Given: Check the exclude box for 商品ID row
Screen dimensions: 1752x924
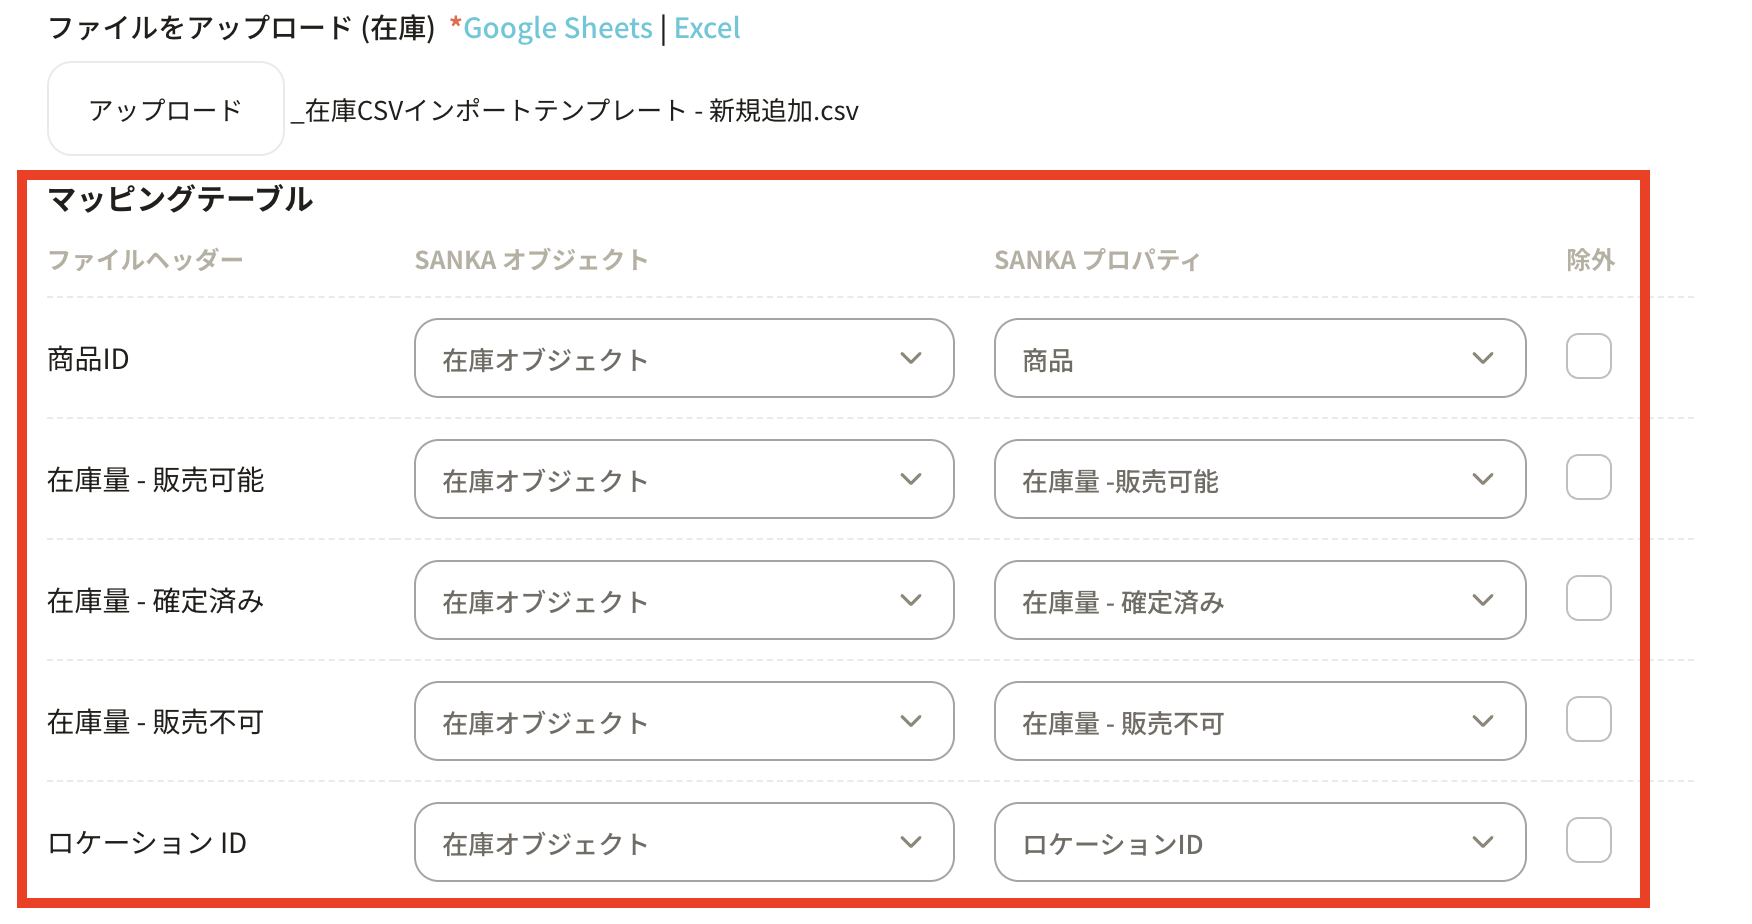Looking at the screenshot, I should [1588, 357].
